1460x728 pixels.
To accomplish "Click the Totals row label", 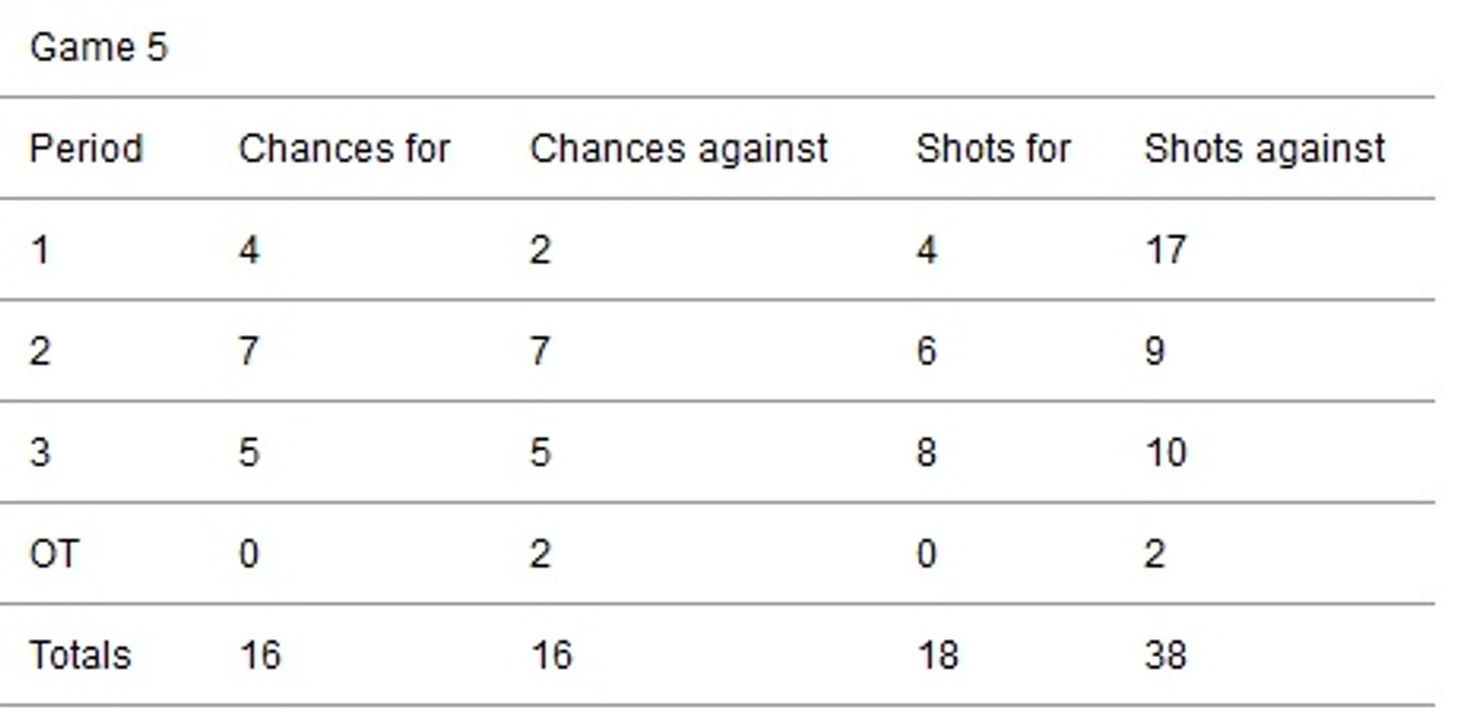I will point(80,655).
